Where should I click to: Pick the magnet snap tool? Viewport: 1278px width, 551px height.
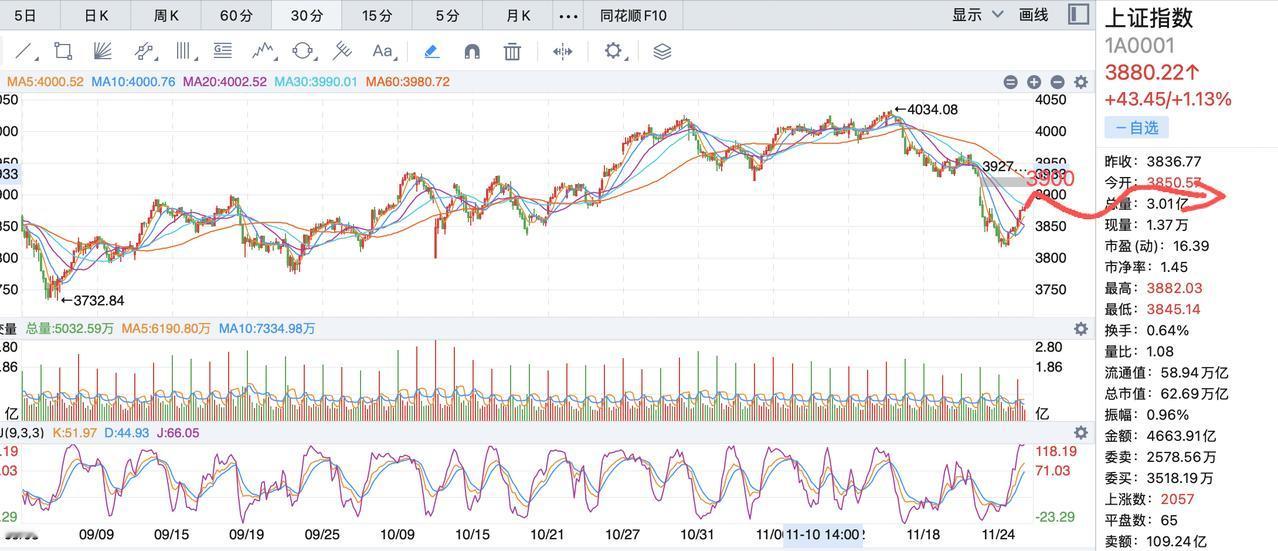point(472,51)
